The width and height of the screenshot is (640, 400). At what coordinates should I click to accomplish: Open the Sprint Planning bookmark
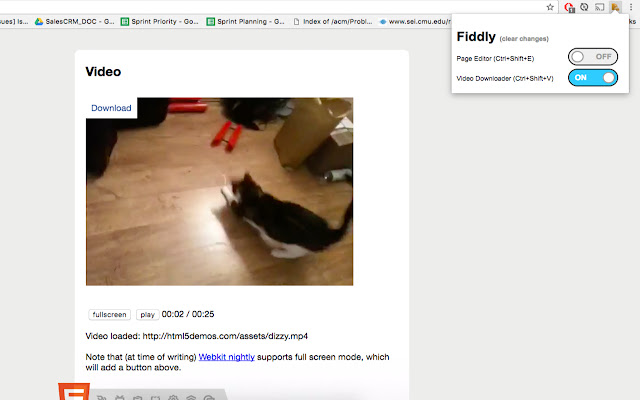point(245,21)
